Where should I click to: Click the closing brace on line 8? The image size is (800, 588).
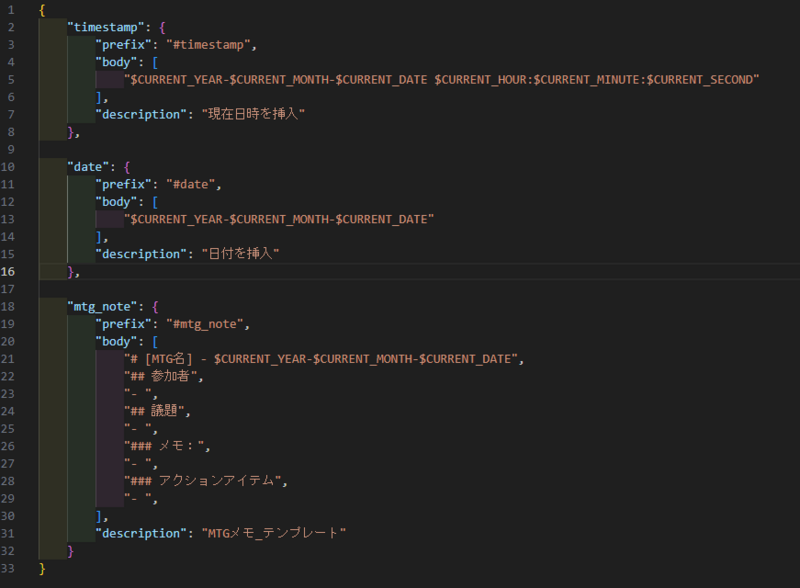[70, 132]
